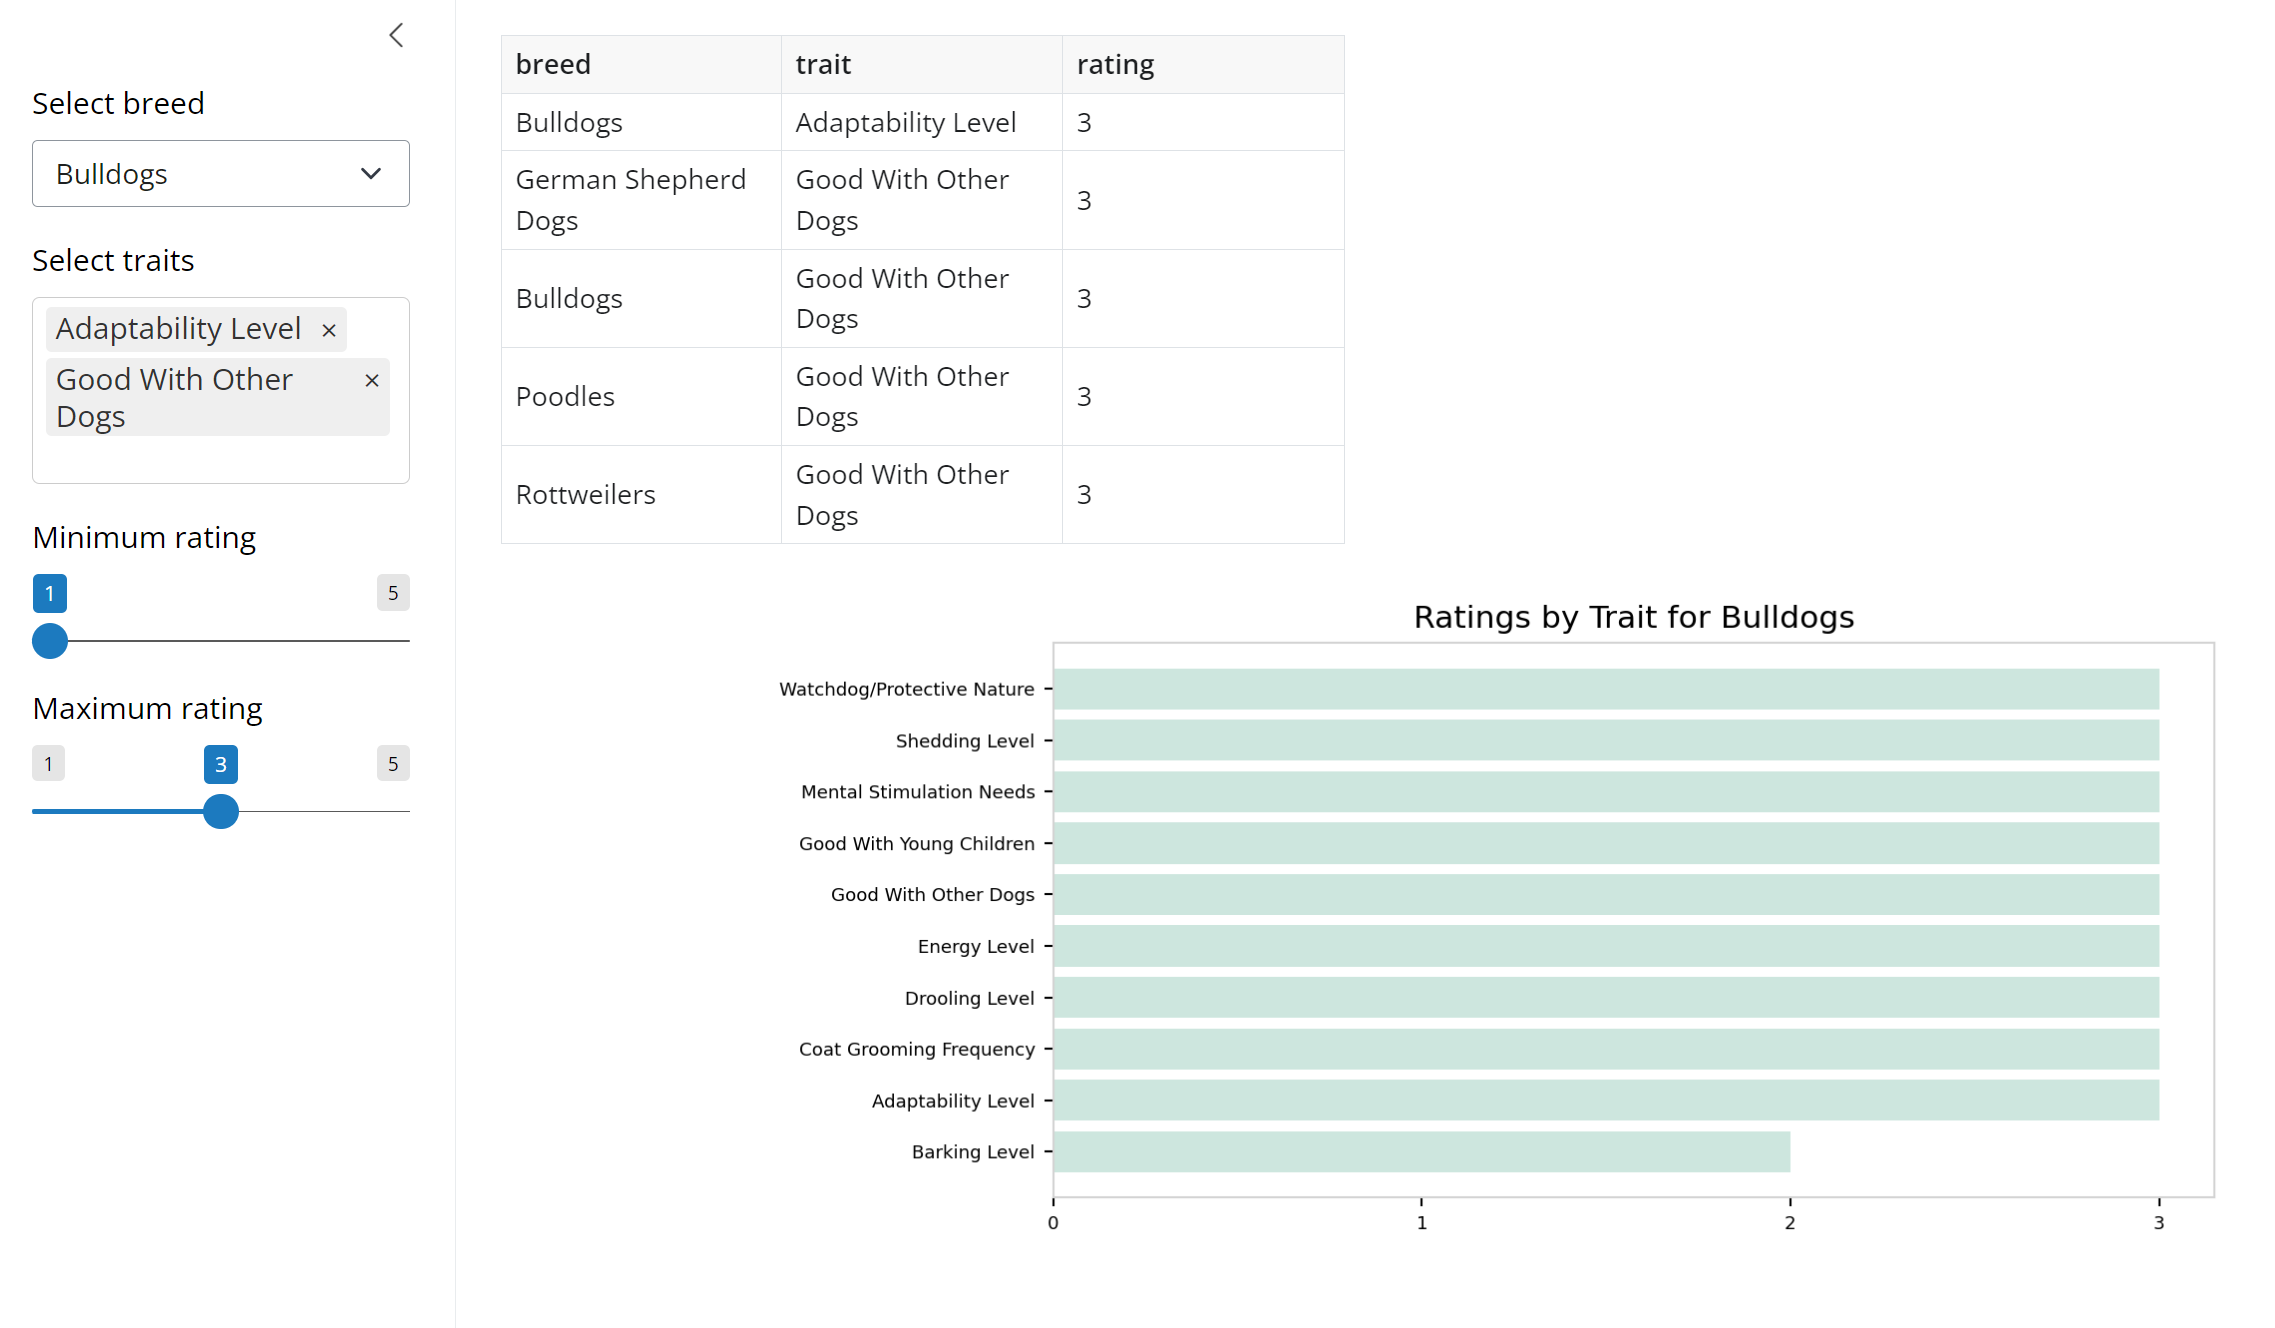Screen dimensions: 2275x1328
Task: Click the minimum rating slider handle
Action: click(49, 641)
